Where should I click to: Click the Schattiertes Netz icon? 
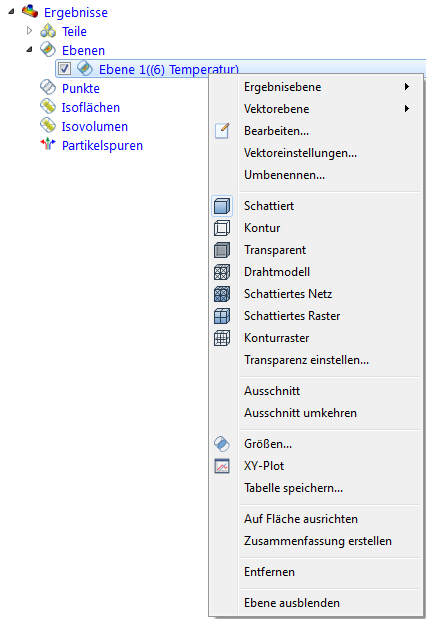[x=222, y=294]
